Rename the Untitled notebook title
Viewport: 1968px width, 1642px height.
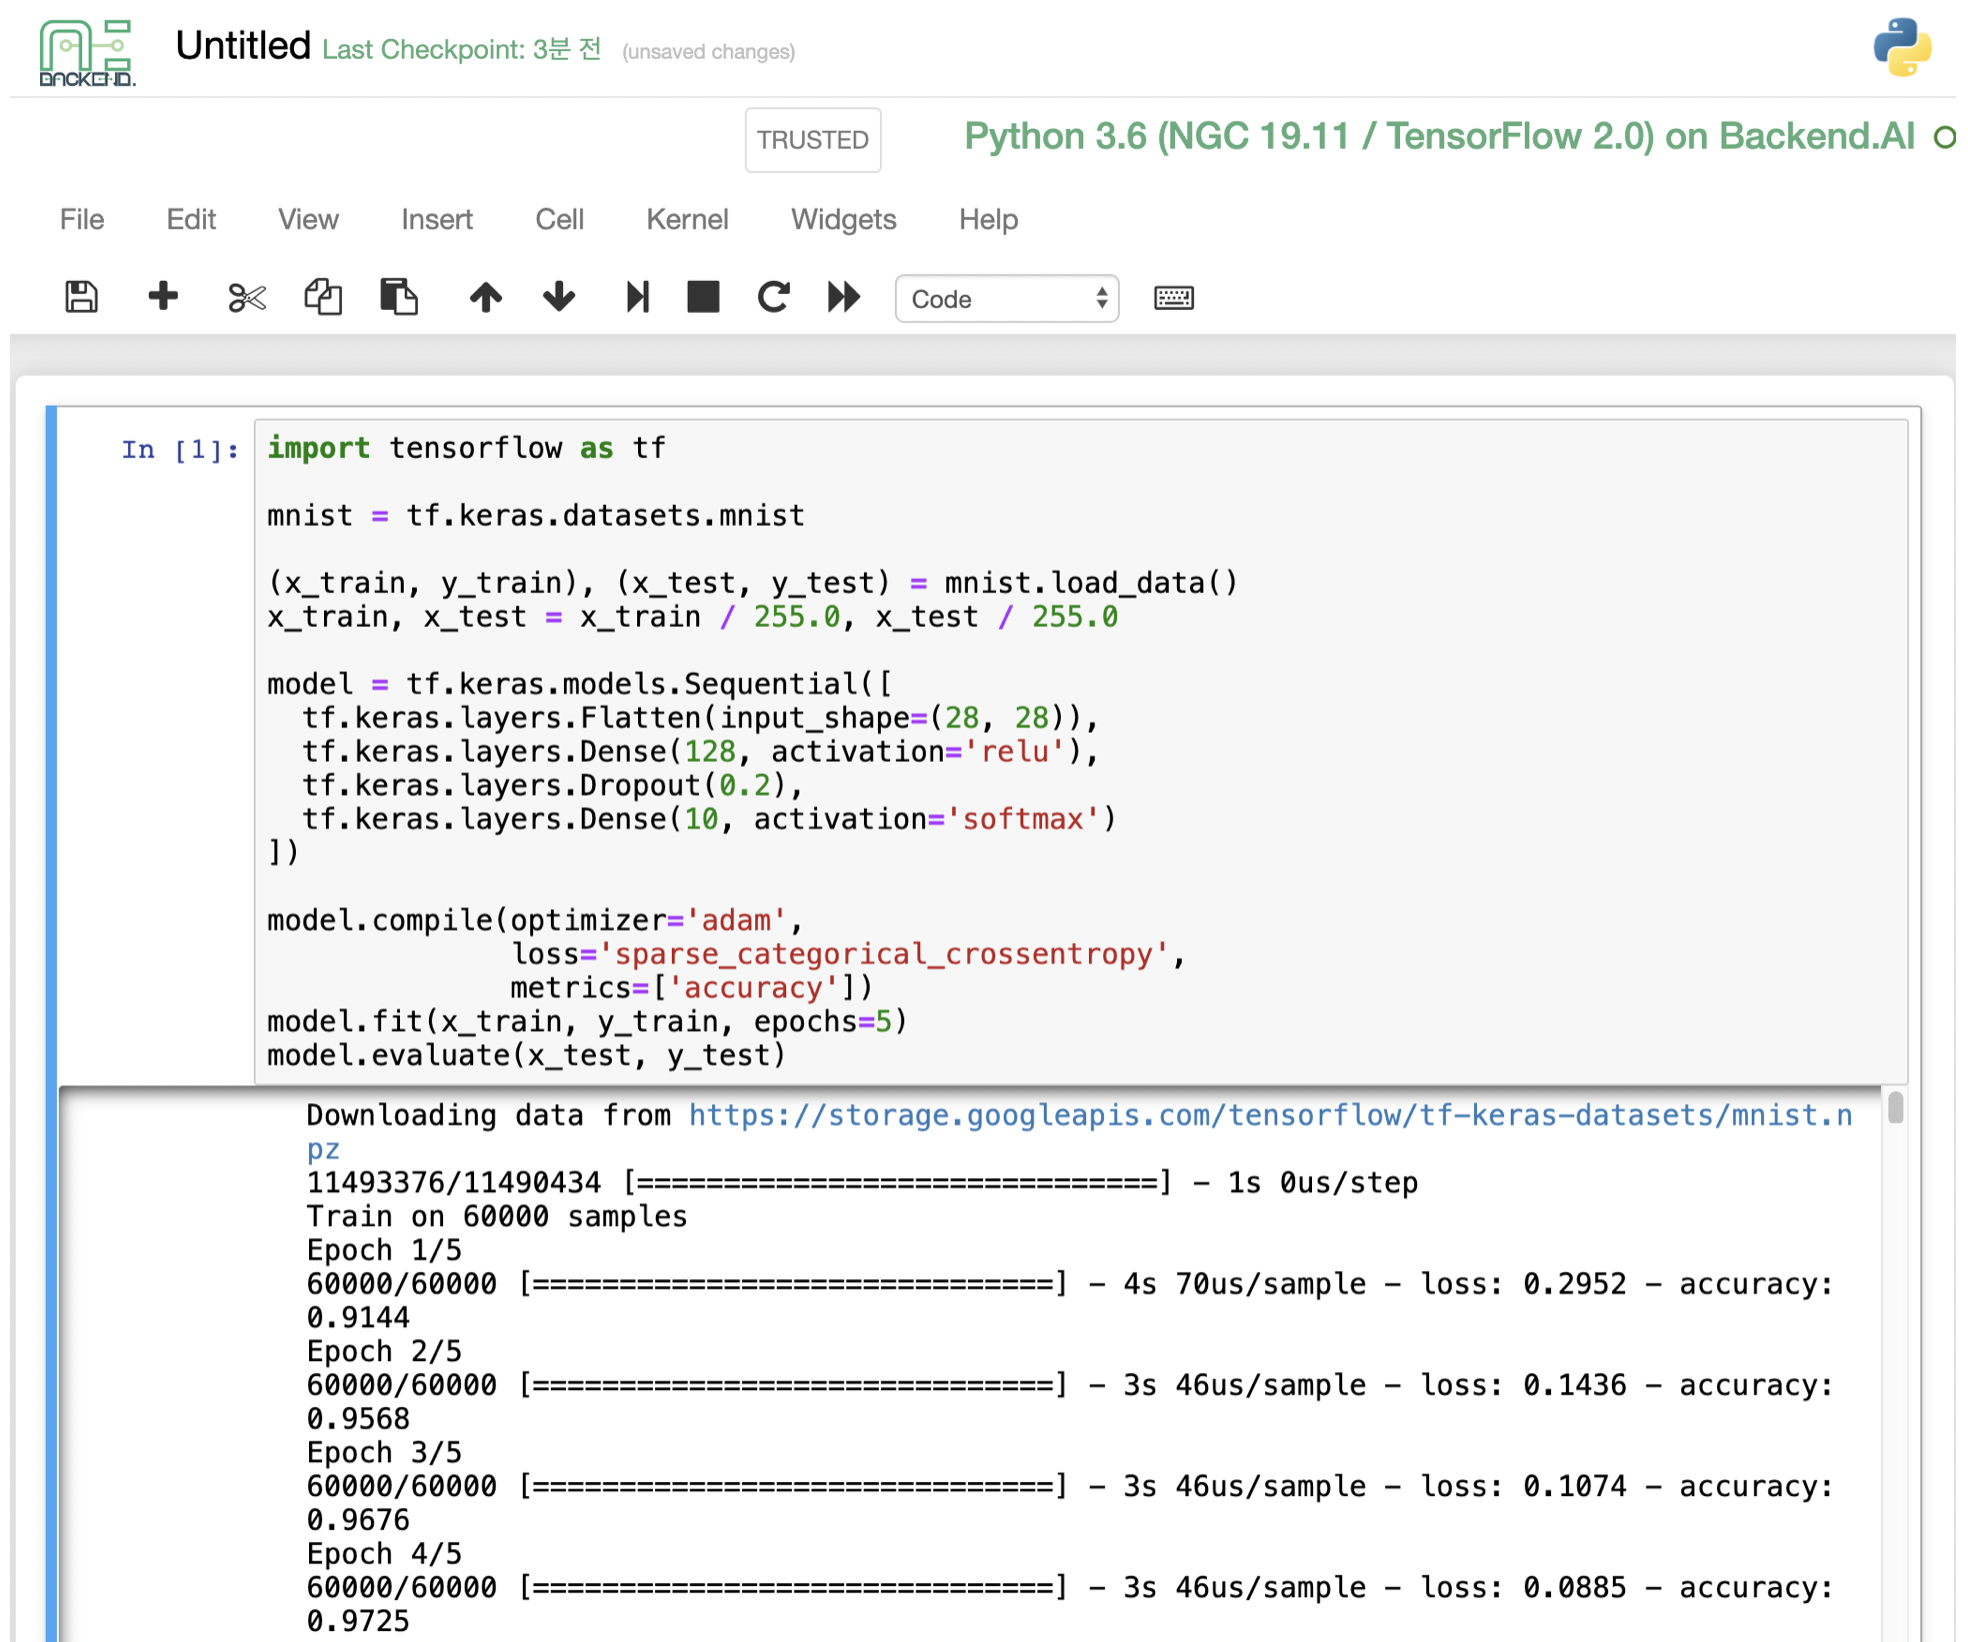coord(243,46)
